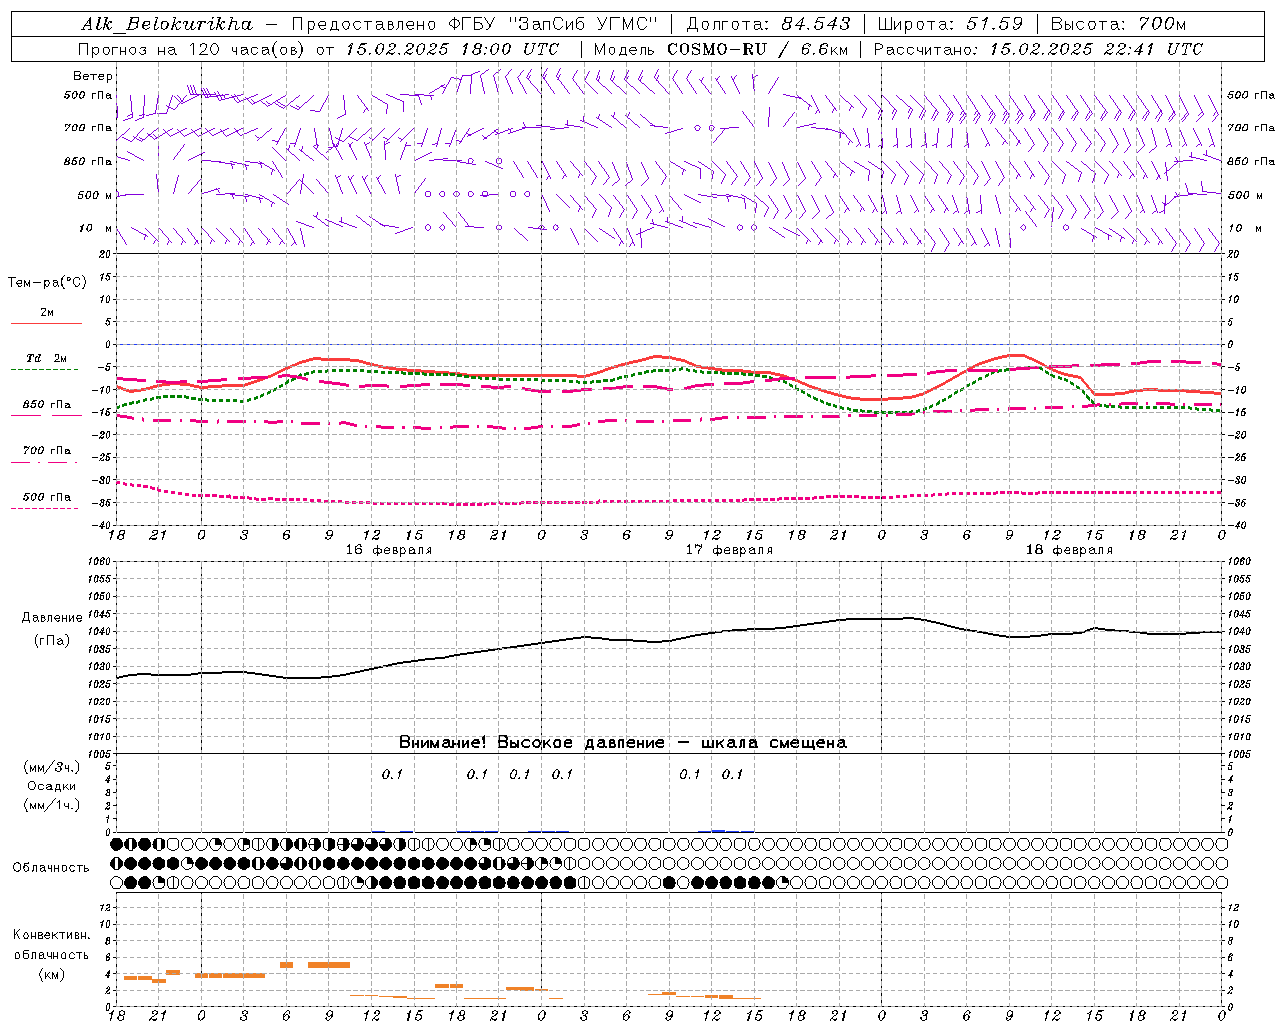Image resolution: width=1280 pixels, height=1024 pixels.
Task: Click the '10 м' wind level label on left
Action: click(95, 228)
